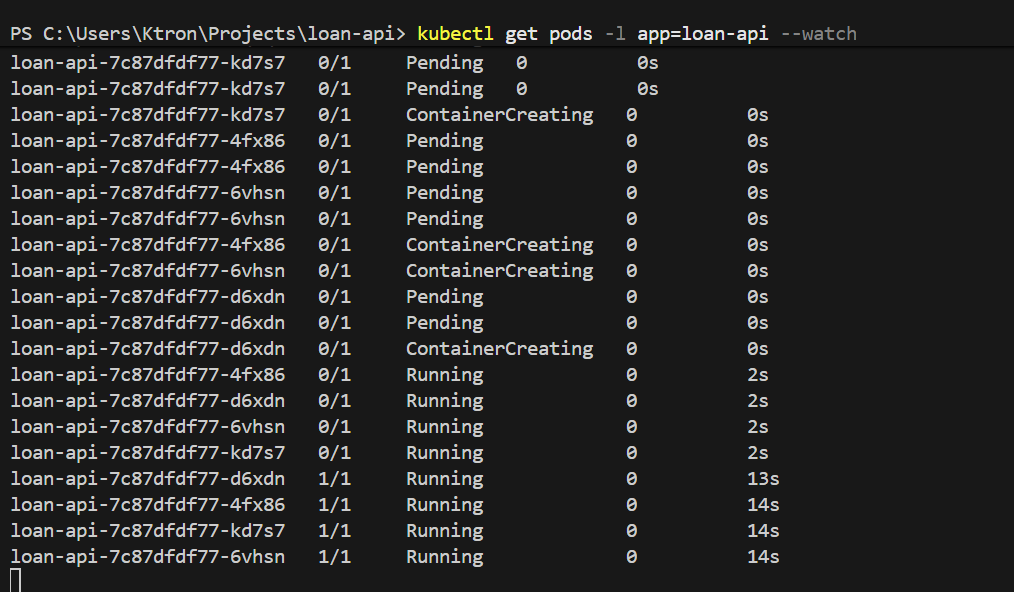
Task: Click the "pods" argument in the command
Action: [571, 34]
